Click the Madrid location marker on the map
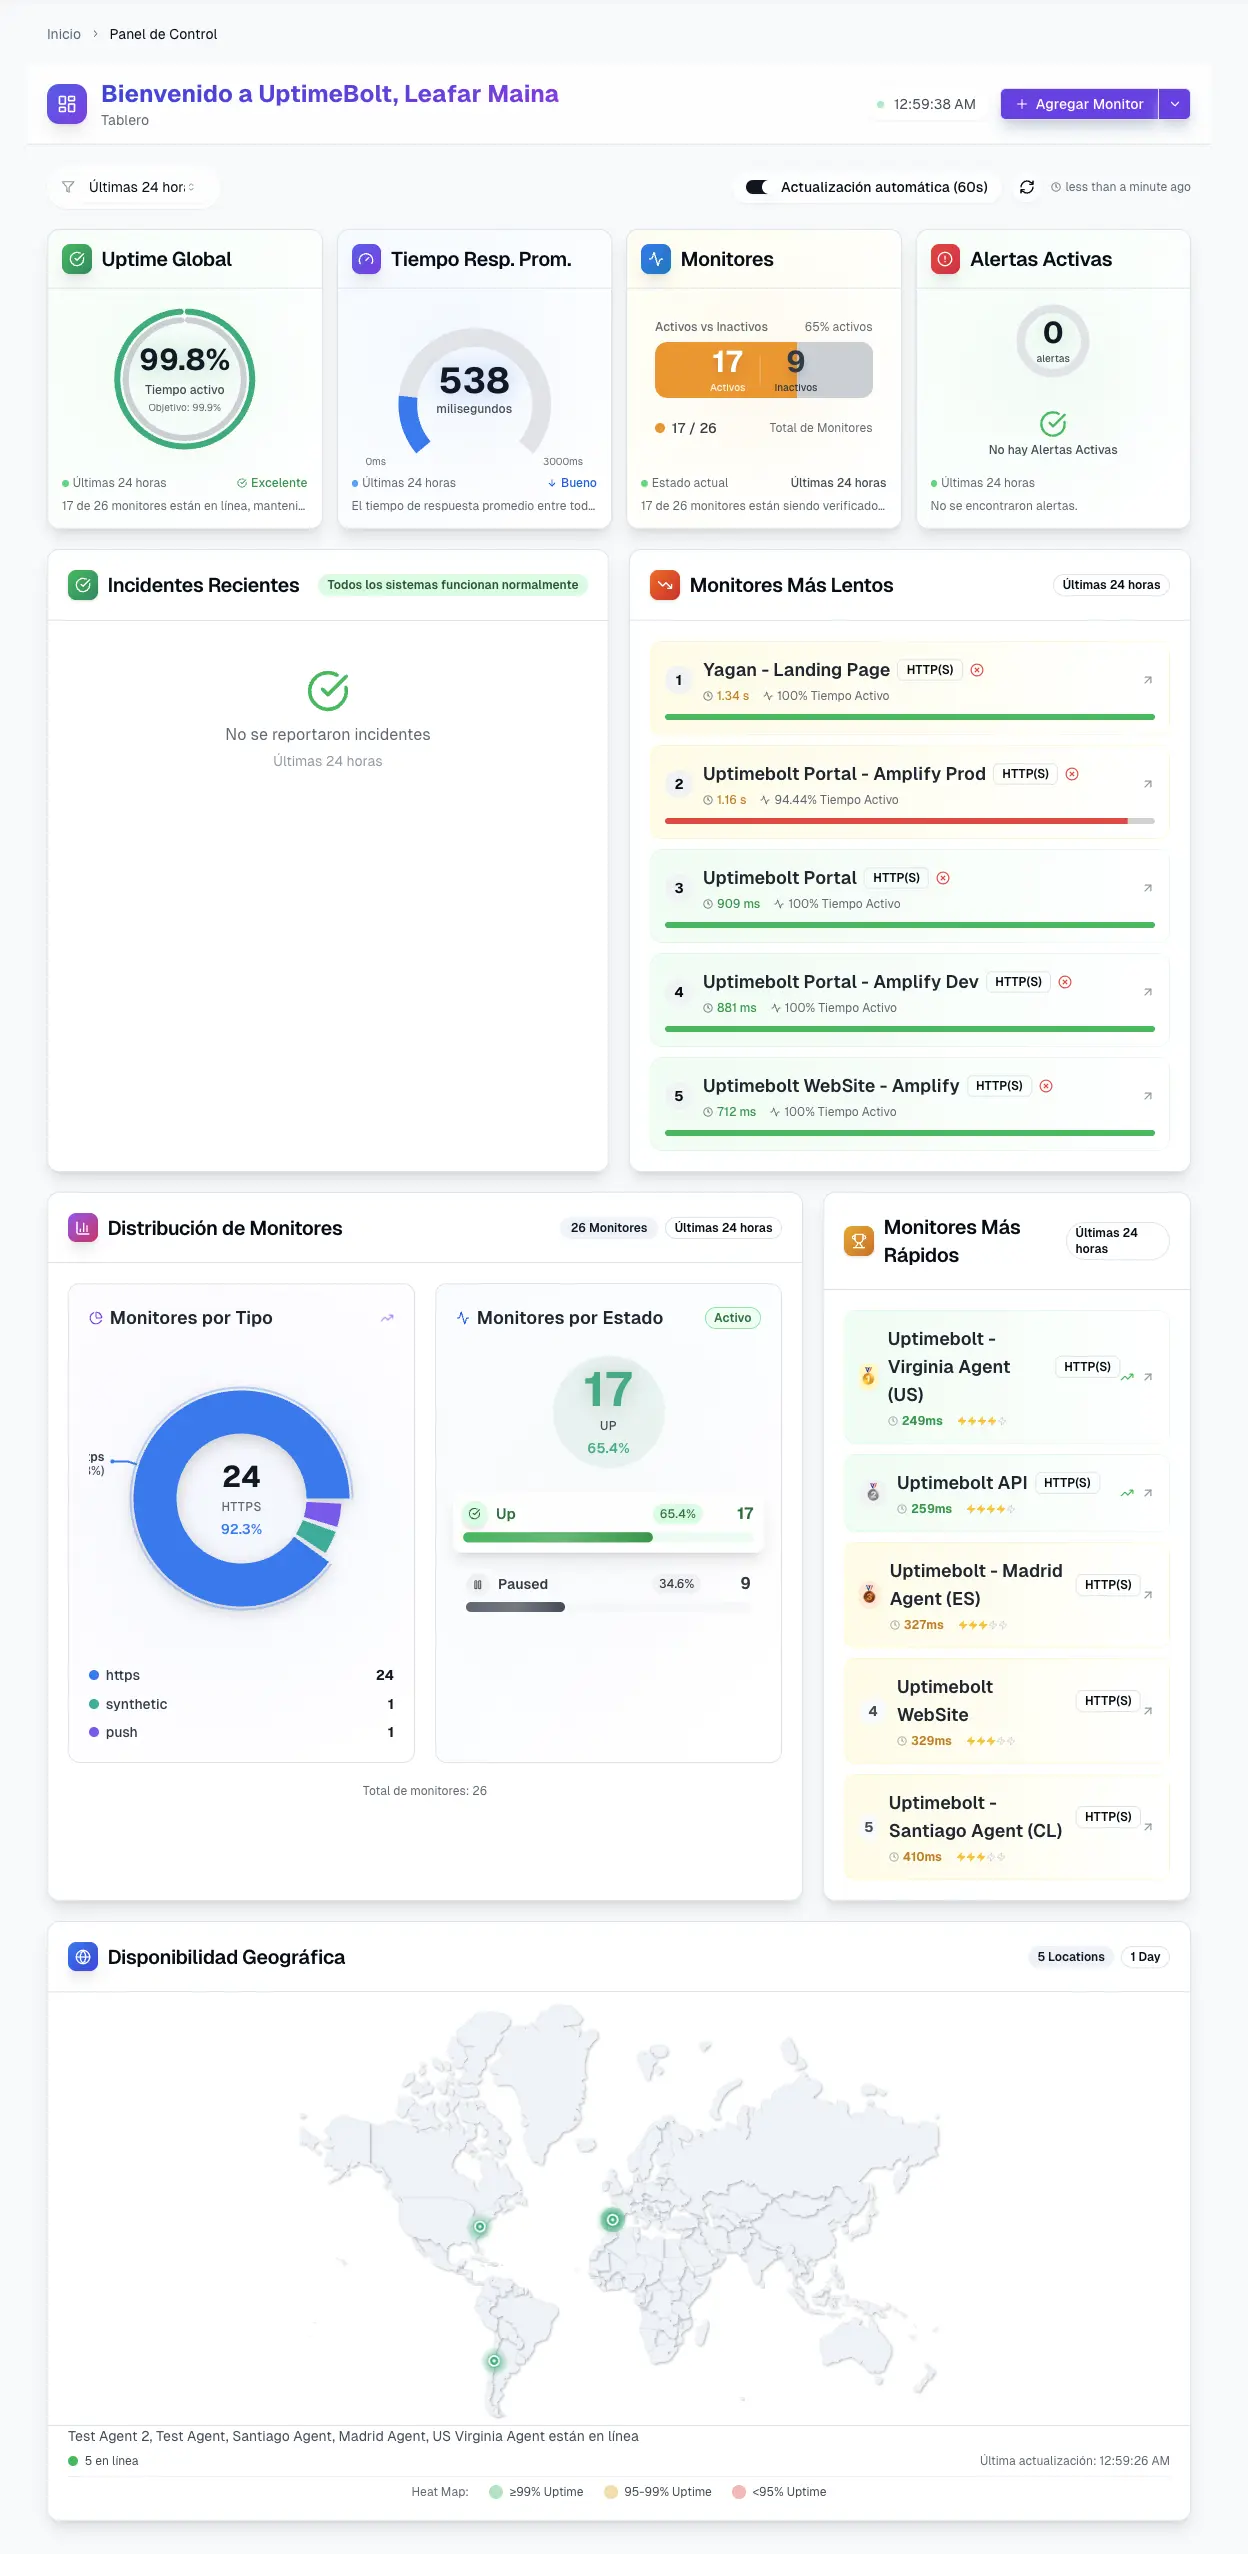The image size is (1248, 2554). [612, 2220]
